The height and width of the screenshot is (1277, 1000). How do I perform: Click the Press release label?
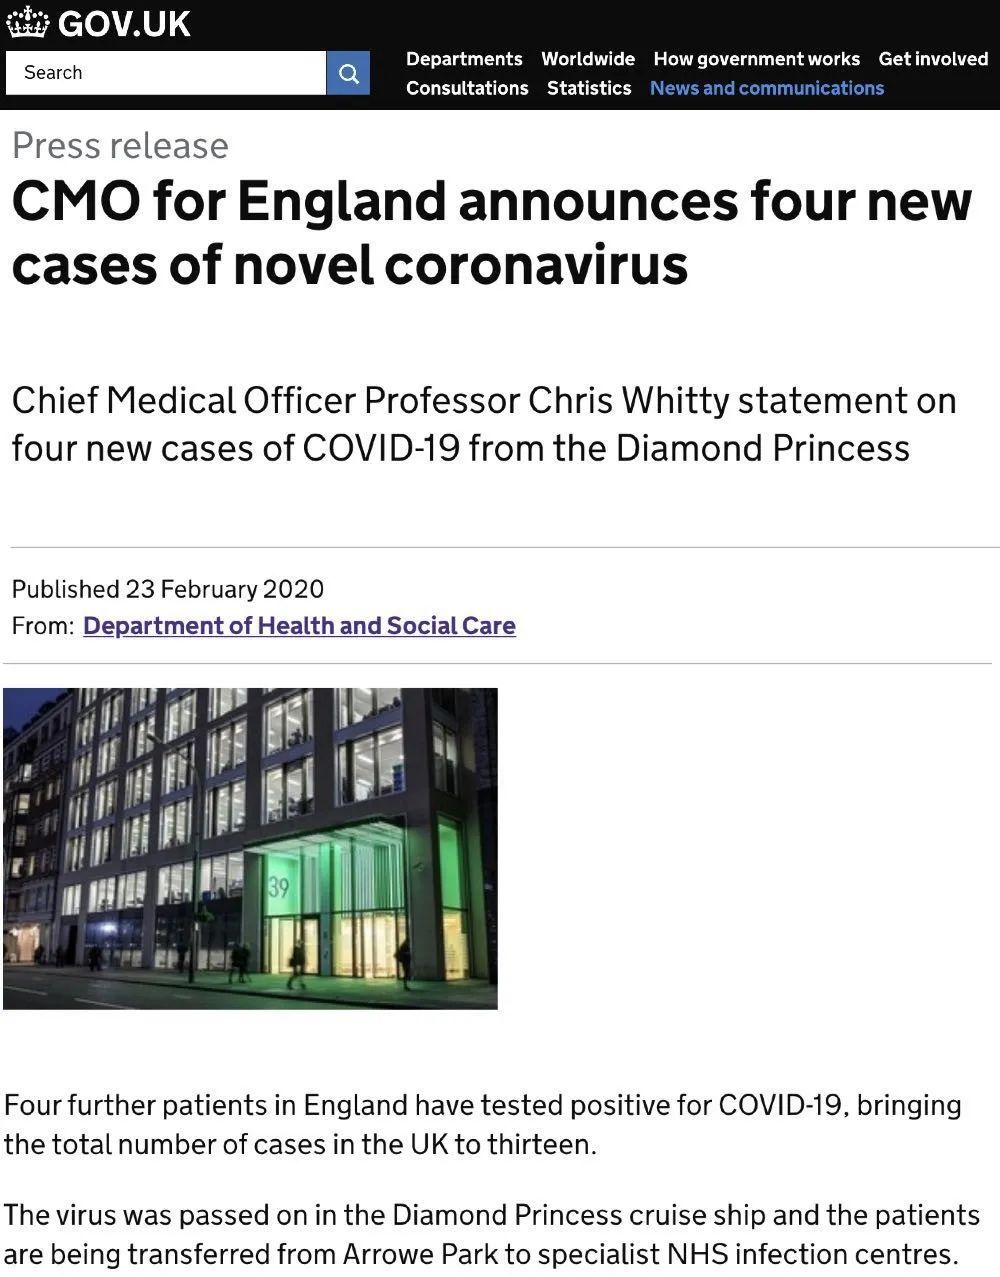pos(120,146)
